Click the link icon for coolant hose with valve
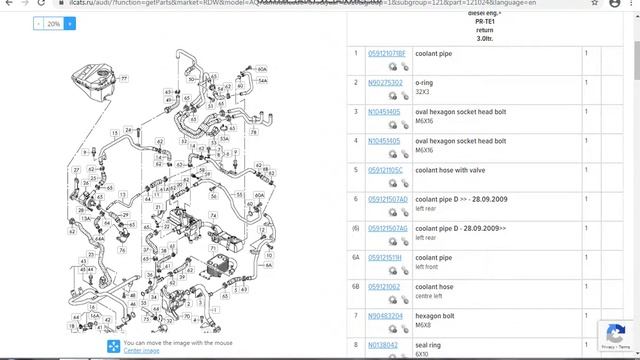 pos(404,183)
